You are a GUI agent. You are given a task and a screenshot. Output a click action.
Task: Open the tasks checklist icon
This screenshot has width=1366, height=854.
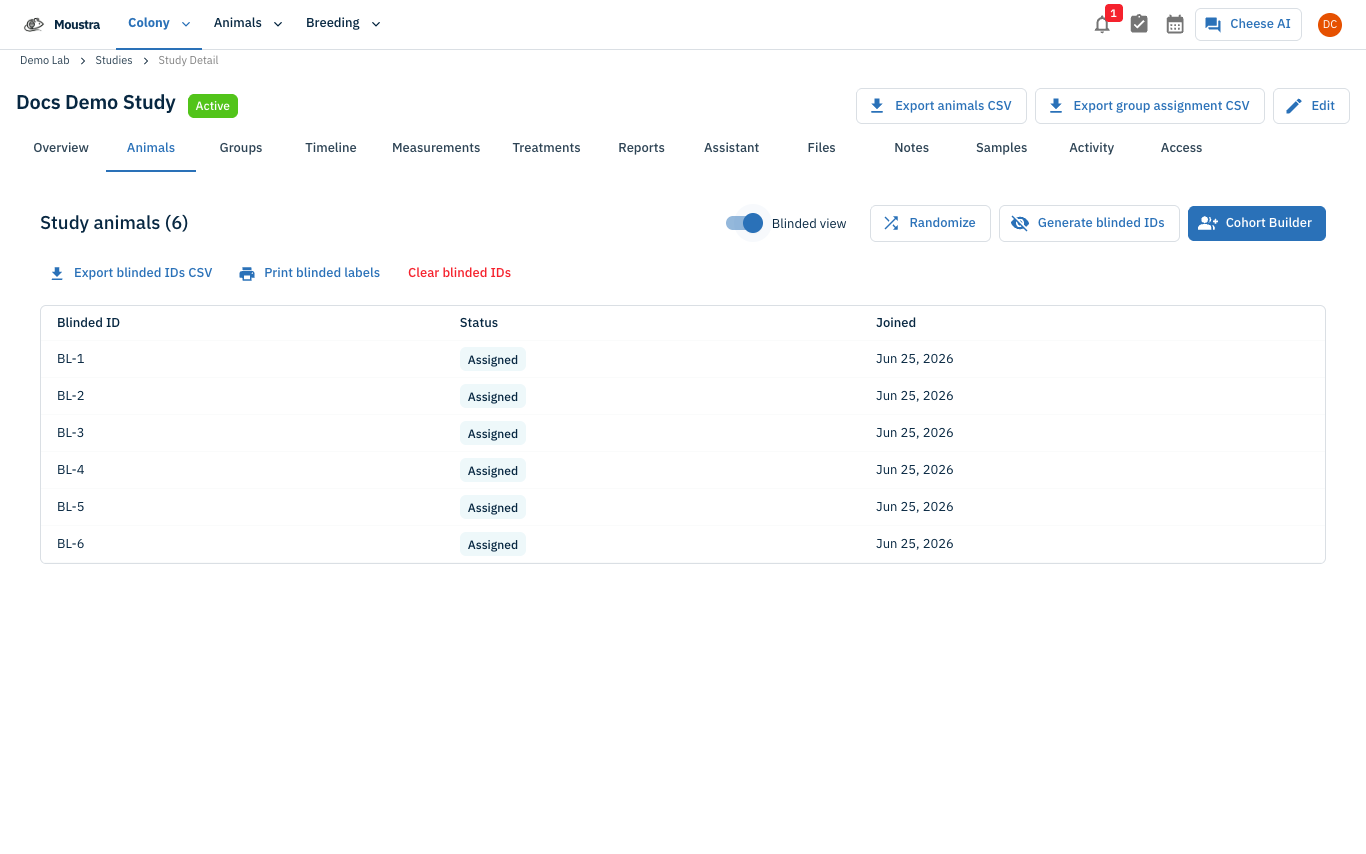[1139, 24]
